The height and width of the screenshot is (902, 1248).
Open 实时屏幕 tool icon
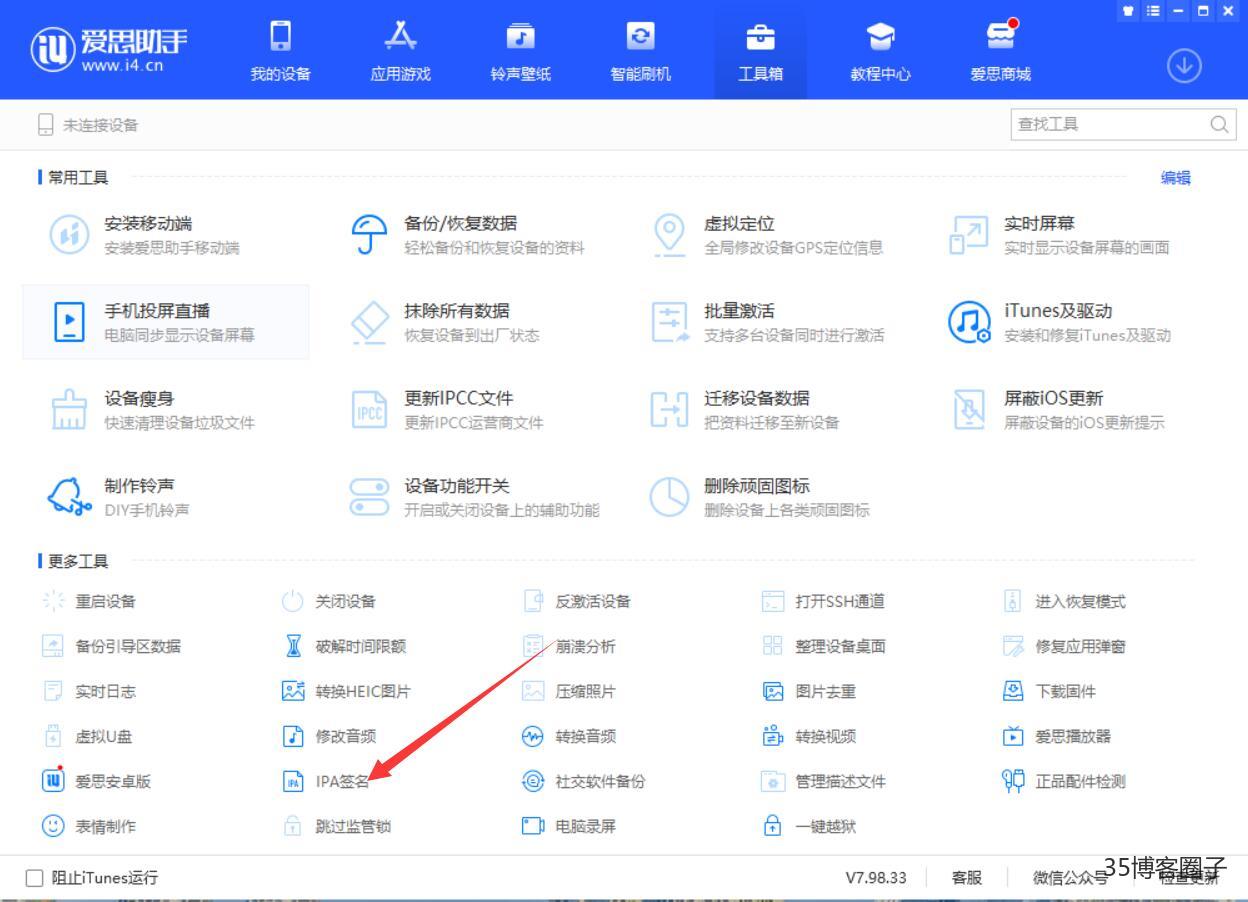tap(968, 235)
